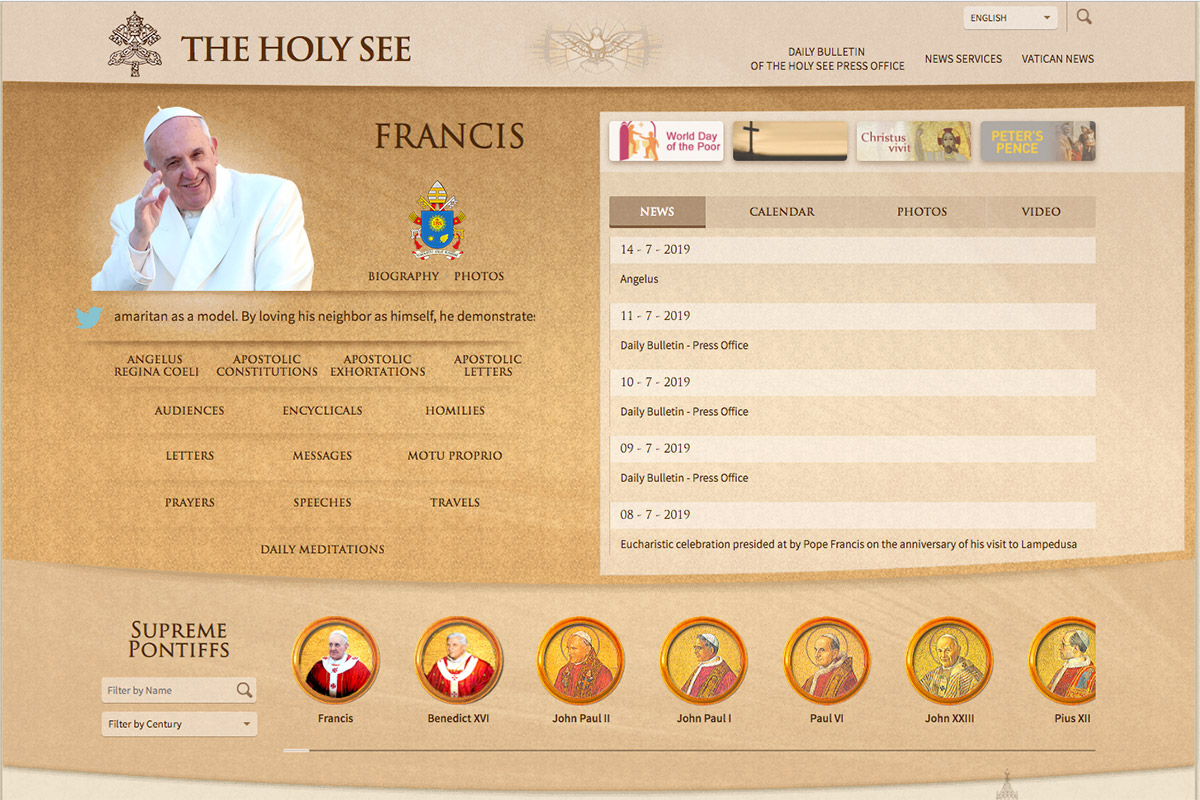Screen dimensions: 1200x800
Task: Select the Photos tab in news panel
Action: tap(921, 212)
